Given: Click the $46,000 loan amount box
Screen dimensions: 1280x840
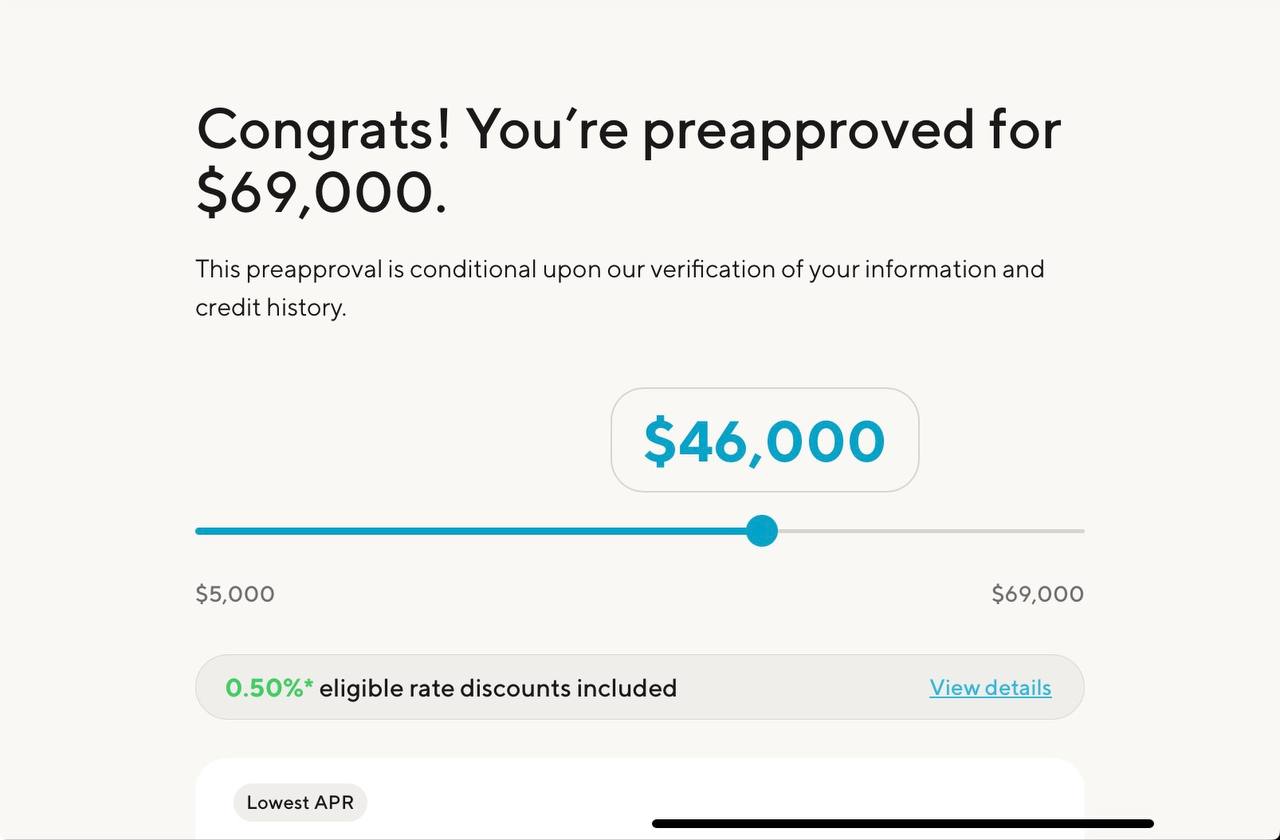Looking at the screenshot, I should click(x=765, y=440).
